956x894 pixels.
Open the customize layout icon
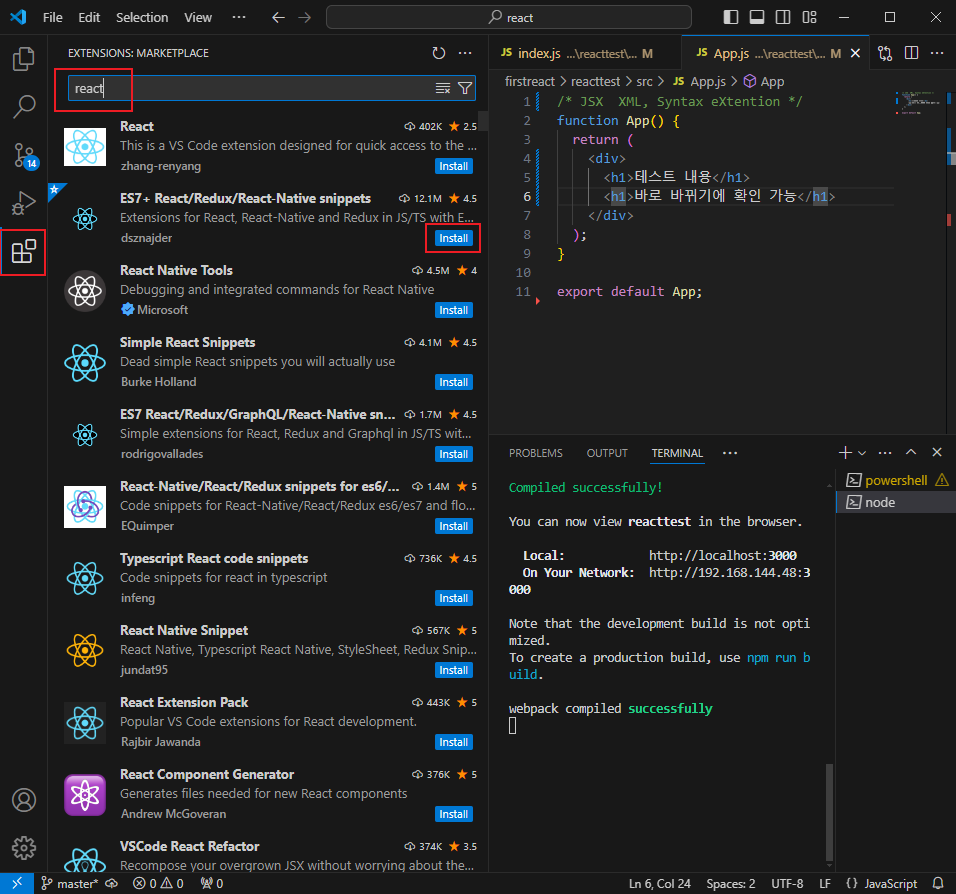pyautogui.click(x=809, y=17)
